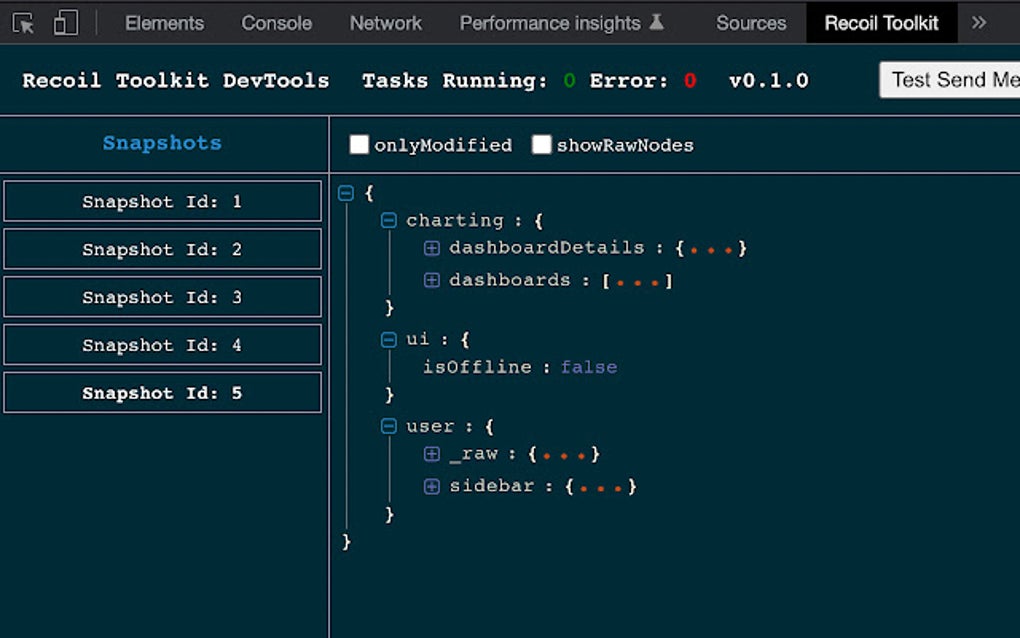Enable the onlyModified checkbox
The image size is (1020, 638).
[359, 144]
